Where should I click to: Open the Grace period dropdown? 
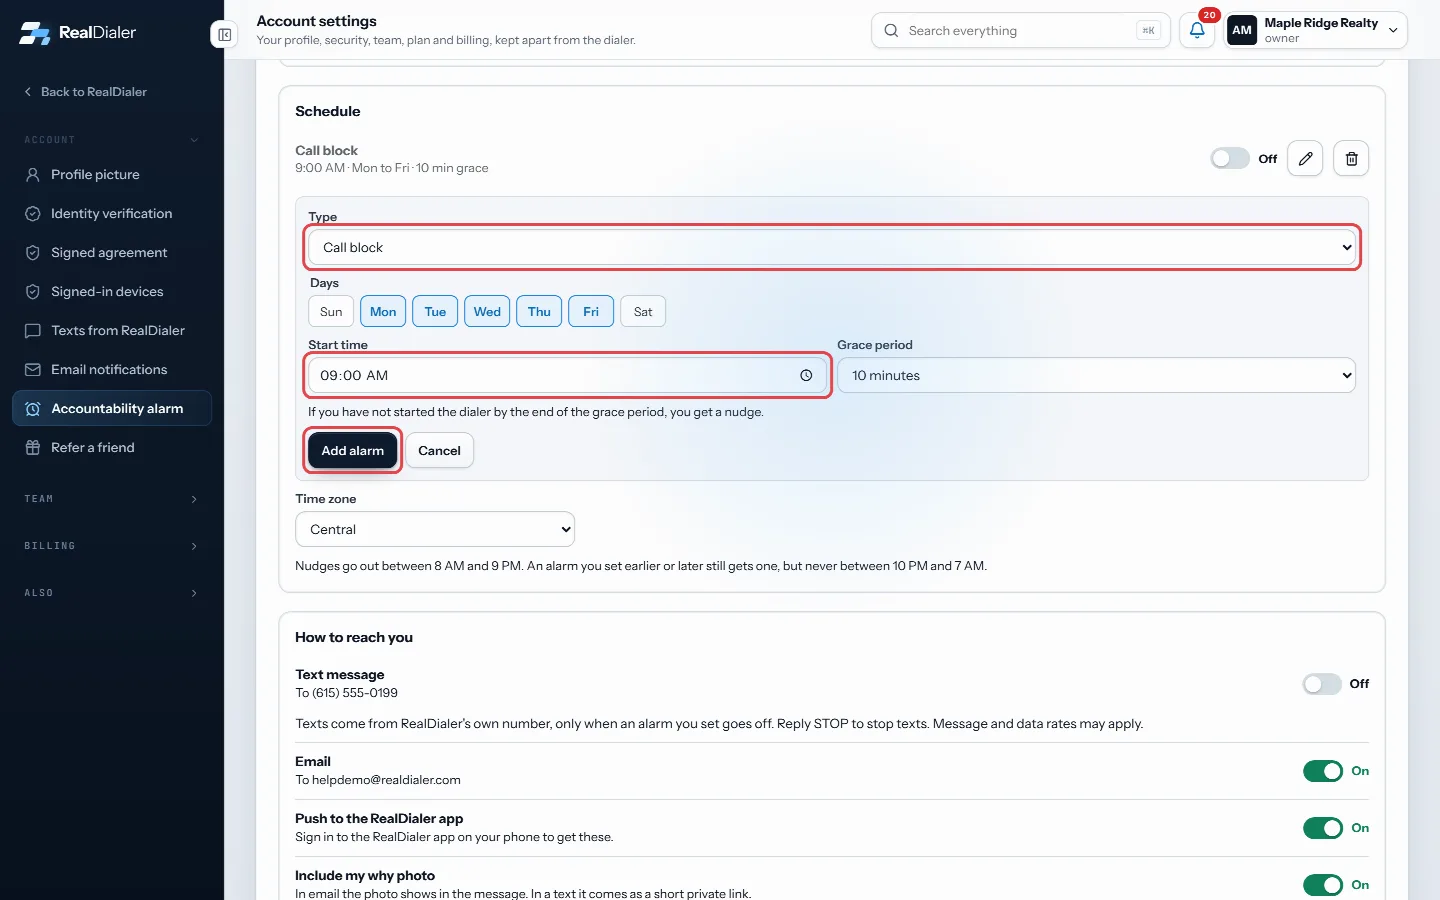tap(1096, 375)
